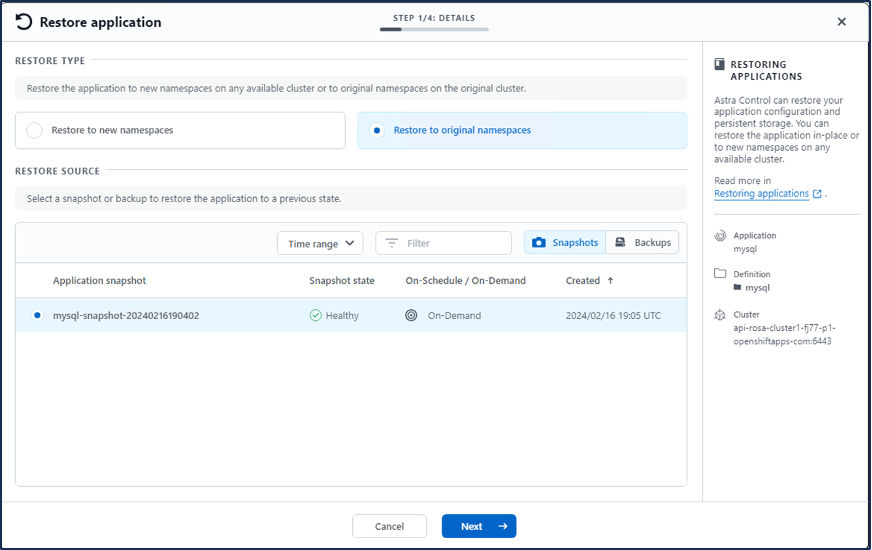The width and height of the screenshot is (872, 550).
Task: Switch to the Snapshots tab
Action: coord(565,243)
